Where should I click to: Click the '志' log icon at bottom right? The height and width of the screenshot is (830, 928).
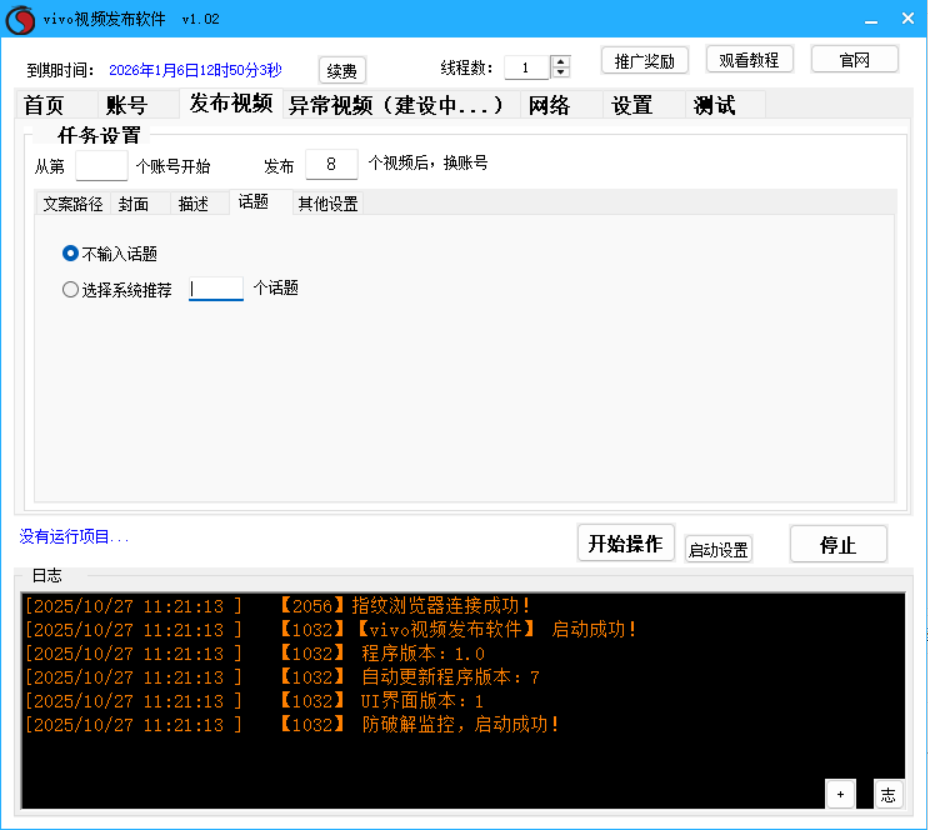point(887,793)
